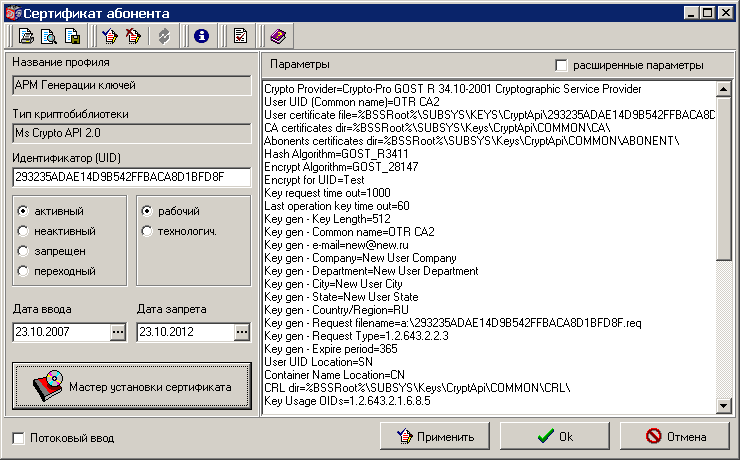This screenshot has width=740, height=460.
Task: Click the parameters scrollbar down arrow
Action: click(723, 405)
